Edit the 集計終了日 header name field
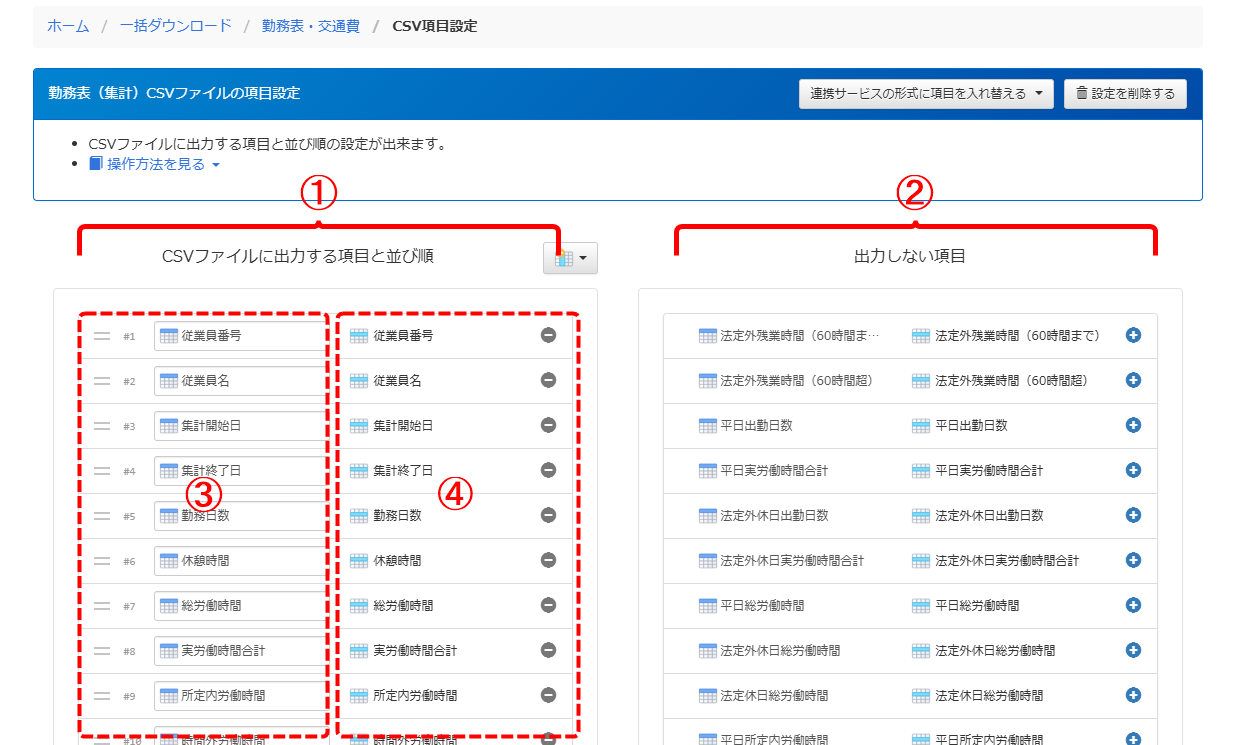This screenshot has width=1242, height=745. pos(240,471)
